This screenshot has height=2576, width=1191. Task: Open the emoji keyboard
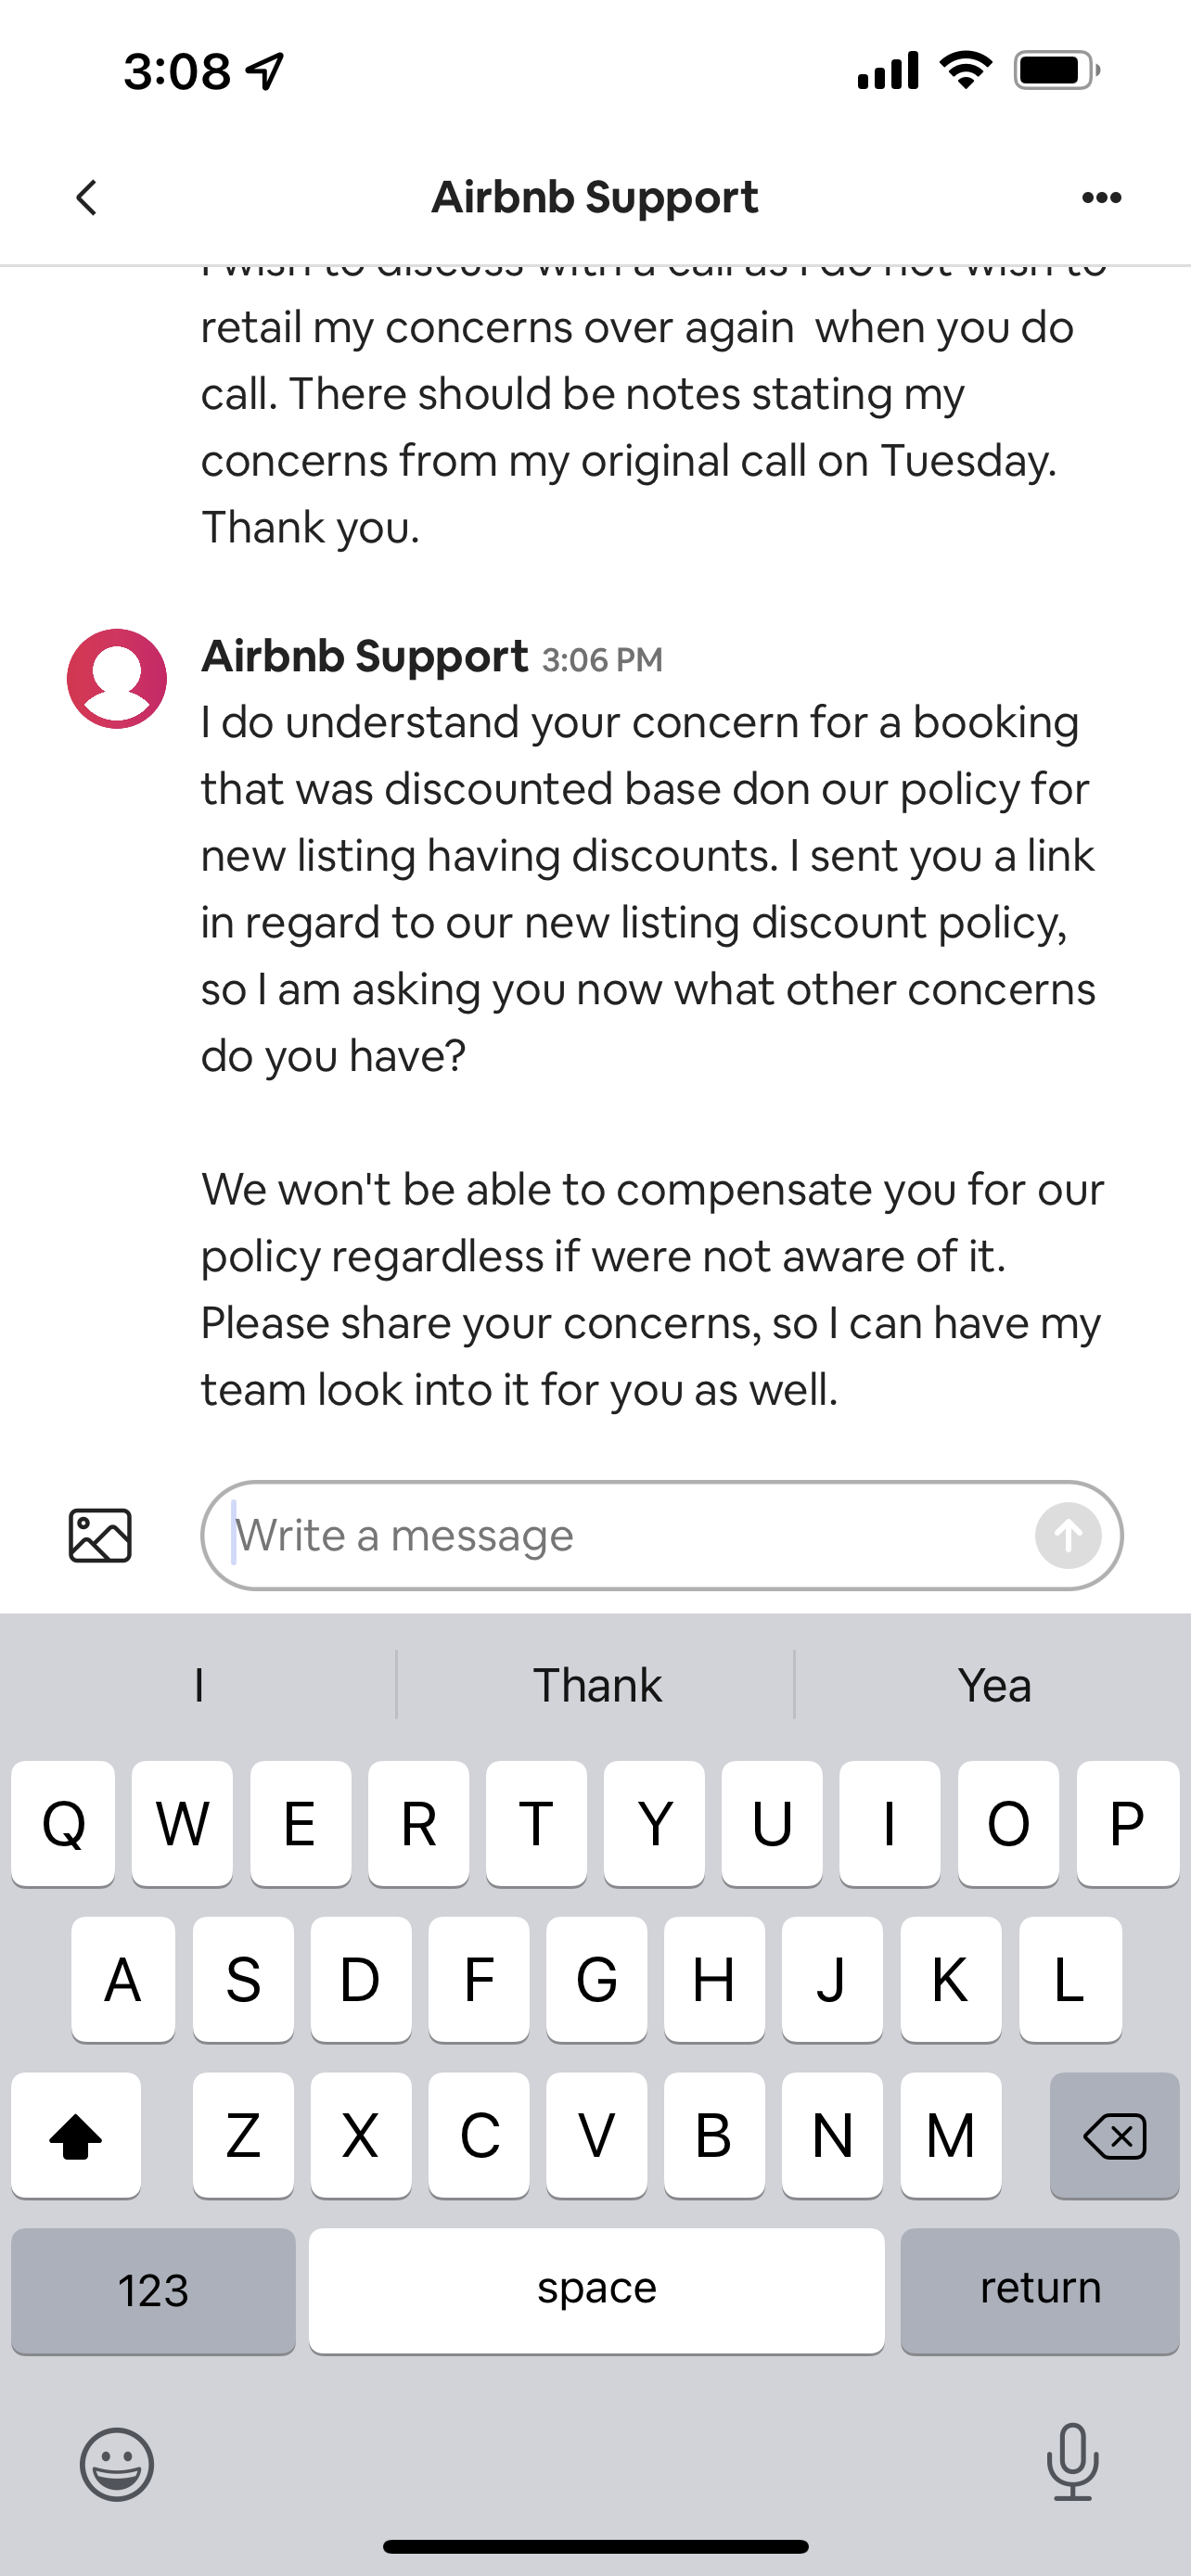pyautogui.click(x=117, y=2463)
